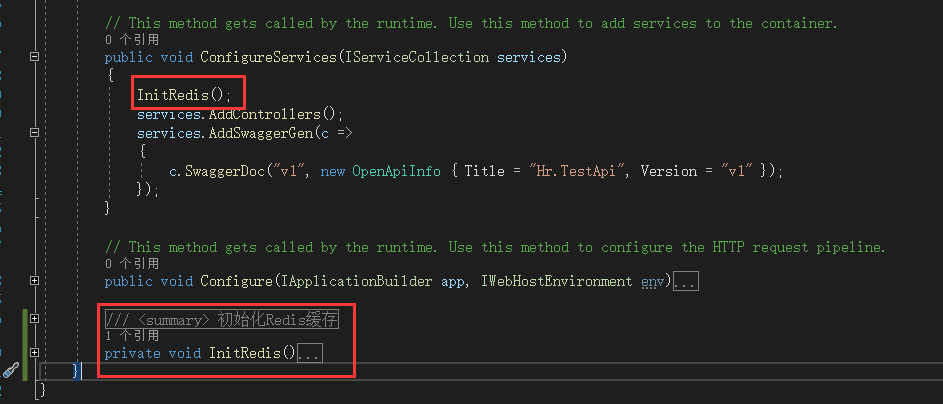Expand the collapsed Configure method
The image size is (943, 404).
[x=35, y=281]
